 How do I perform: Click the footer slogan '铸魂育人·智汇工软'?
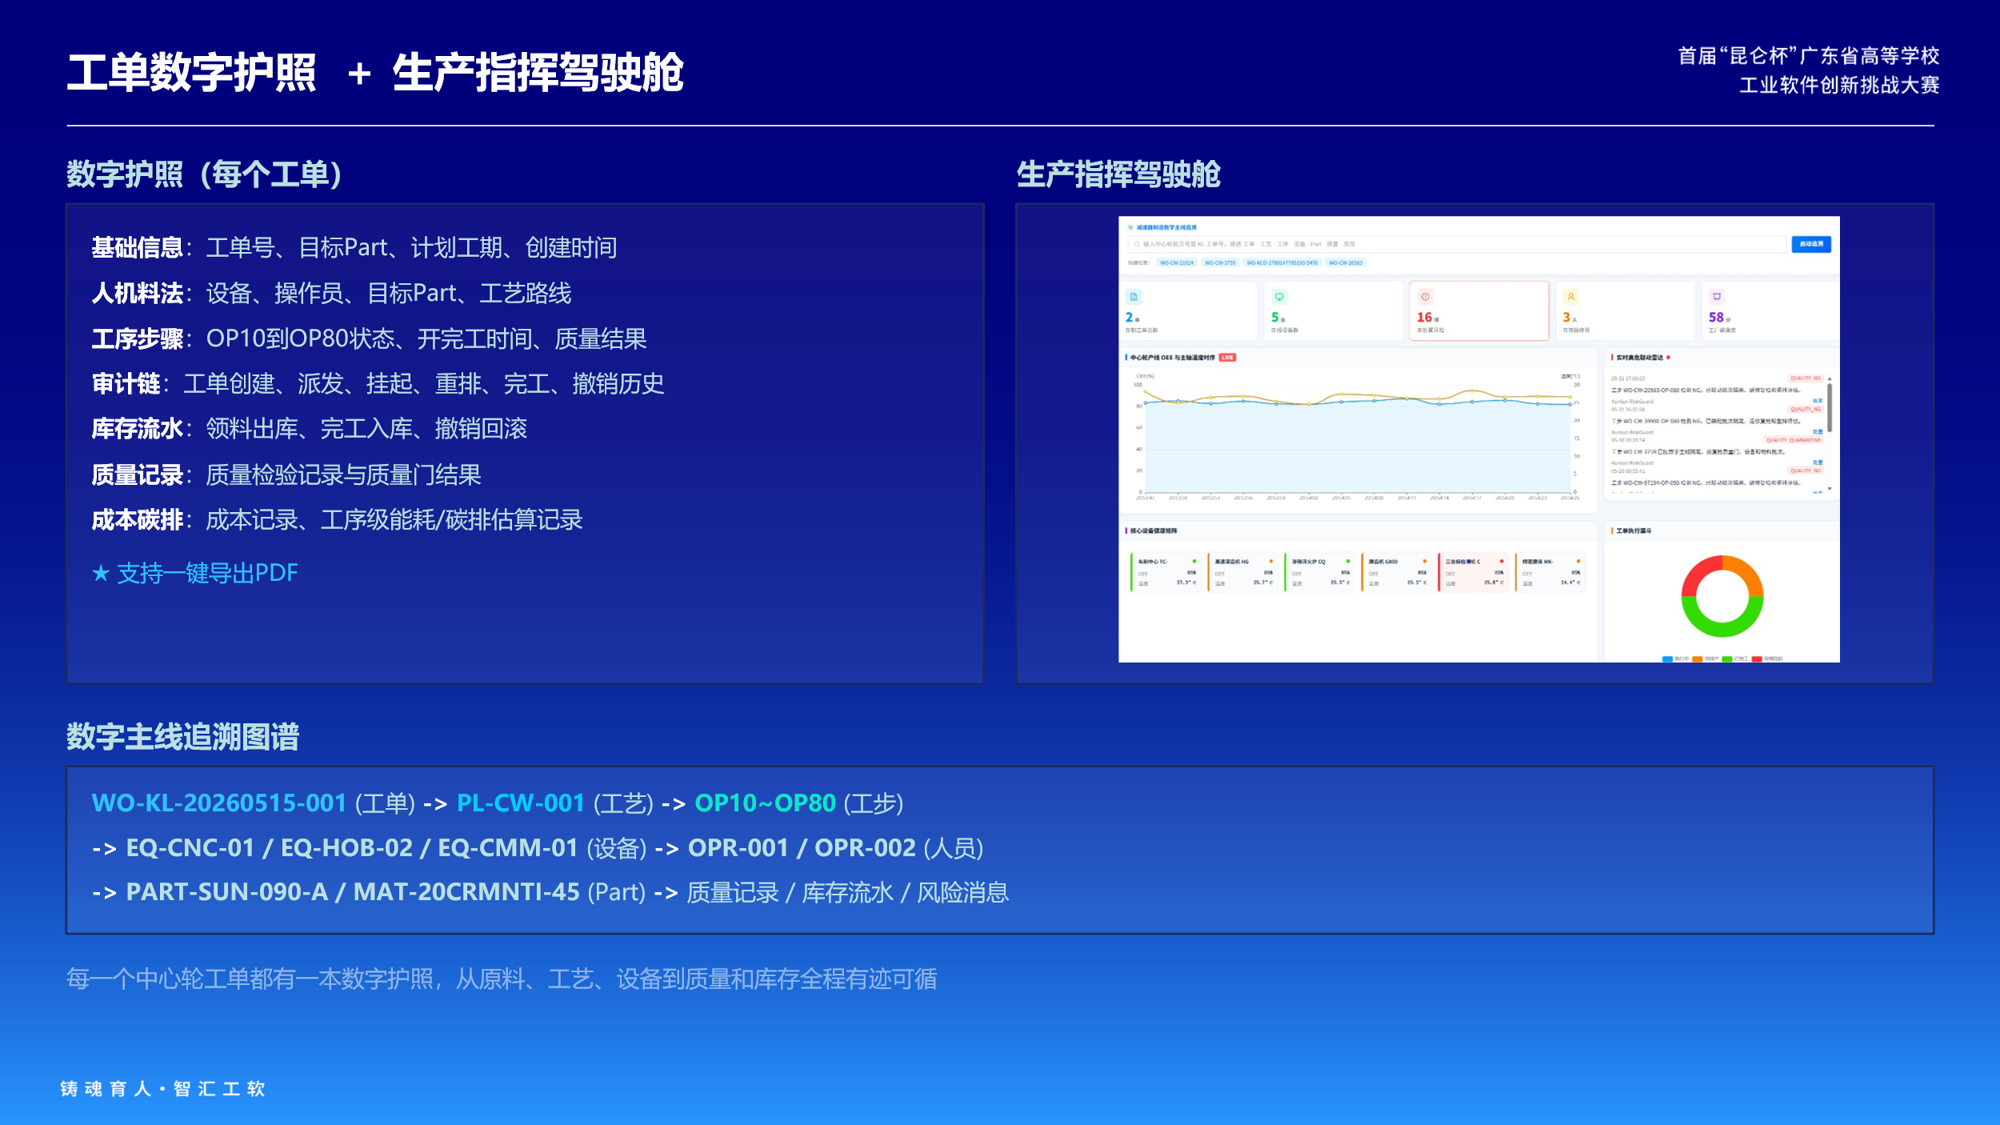pyautogui.click(x=163, y=1088)
